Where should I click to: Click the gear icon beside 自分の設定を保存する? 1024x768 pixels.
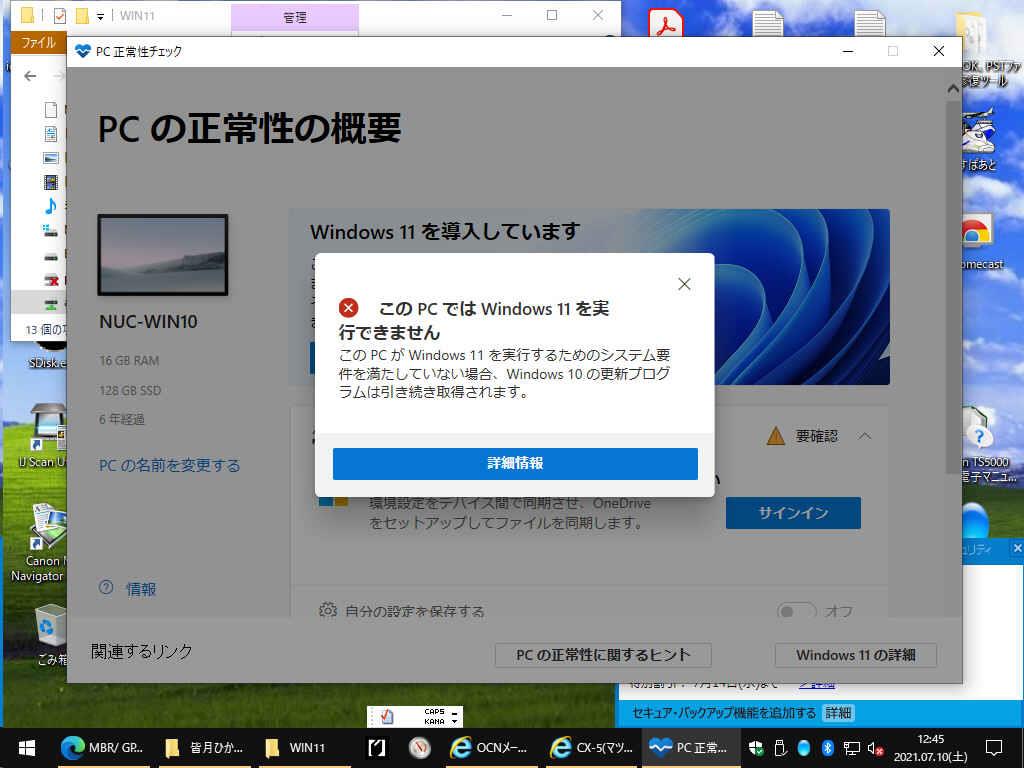[327, 610]
